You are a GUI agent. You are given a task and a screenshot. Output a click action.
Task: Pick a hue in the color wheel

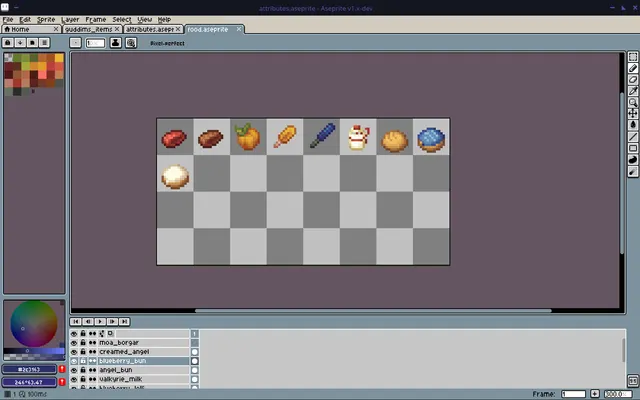(34, 324)
